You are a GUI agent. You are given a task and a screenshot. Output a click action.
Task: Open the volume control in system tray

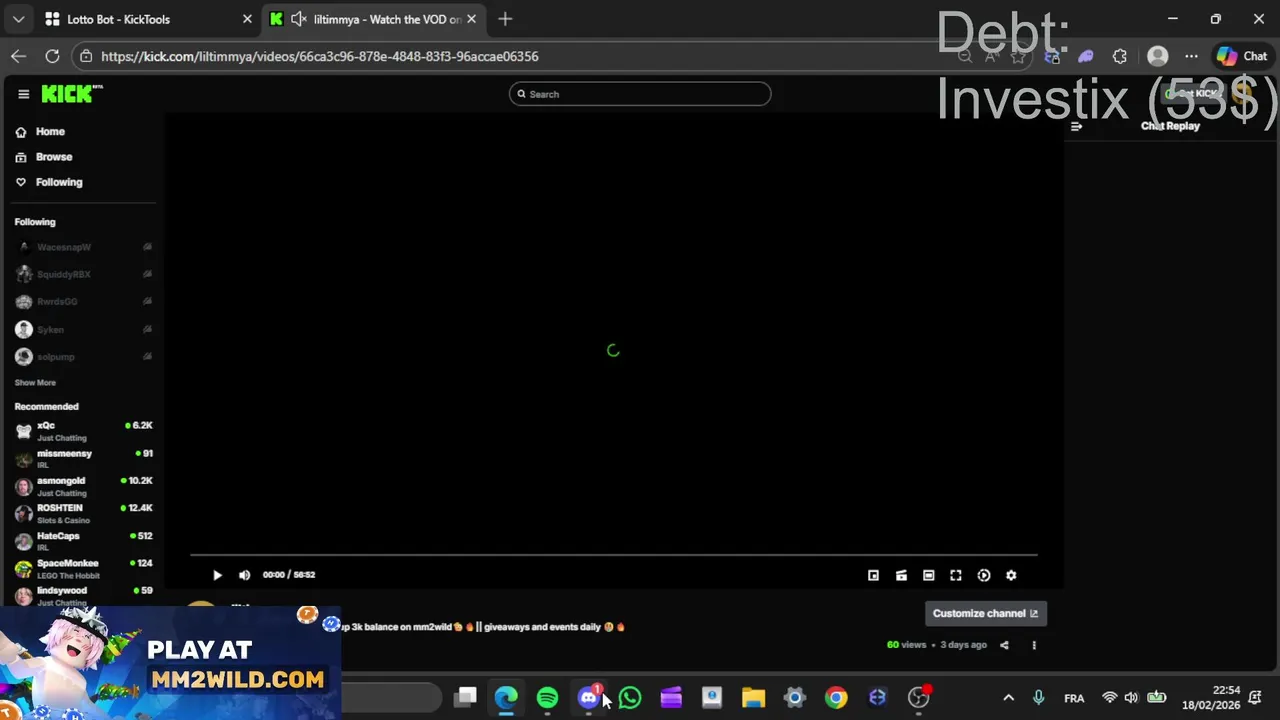pyautogui.click(x=1131, y=698)
